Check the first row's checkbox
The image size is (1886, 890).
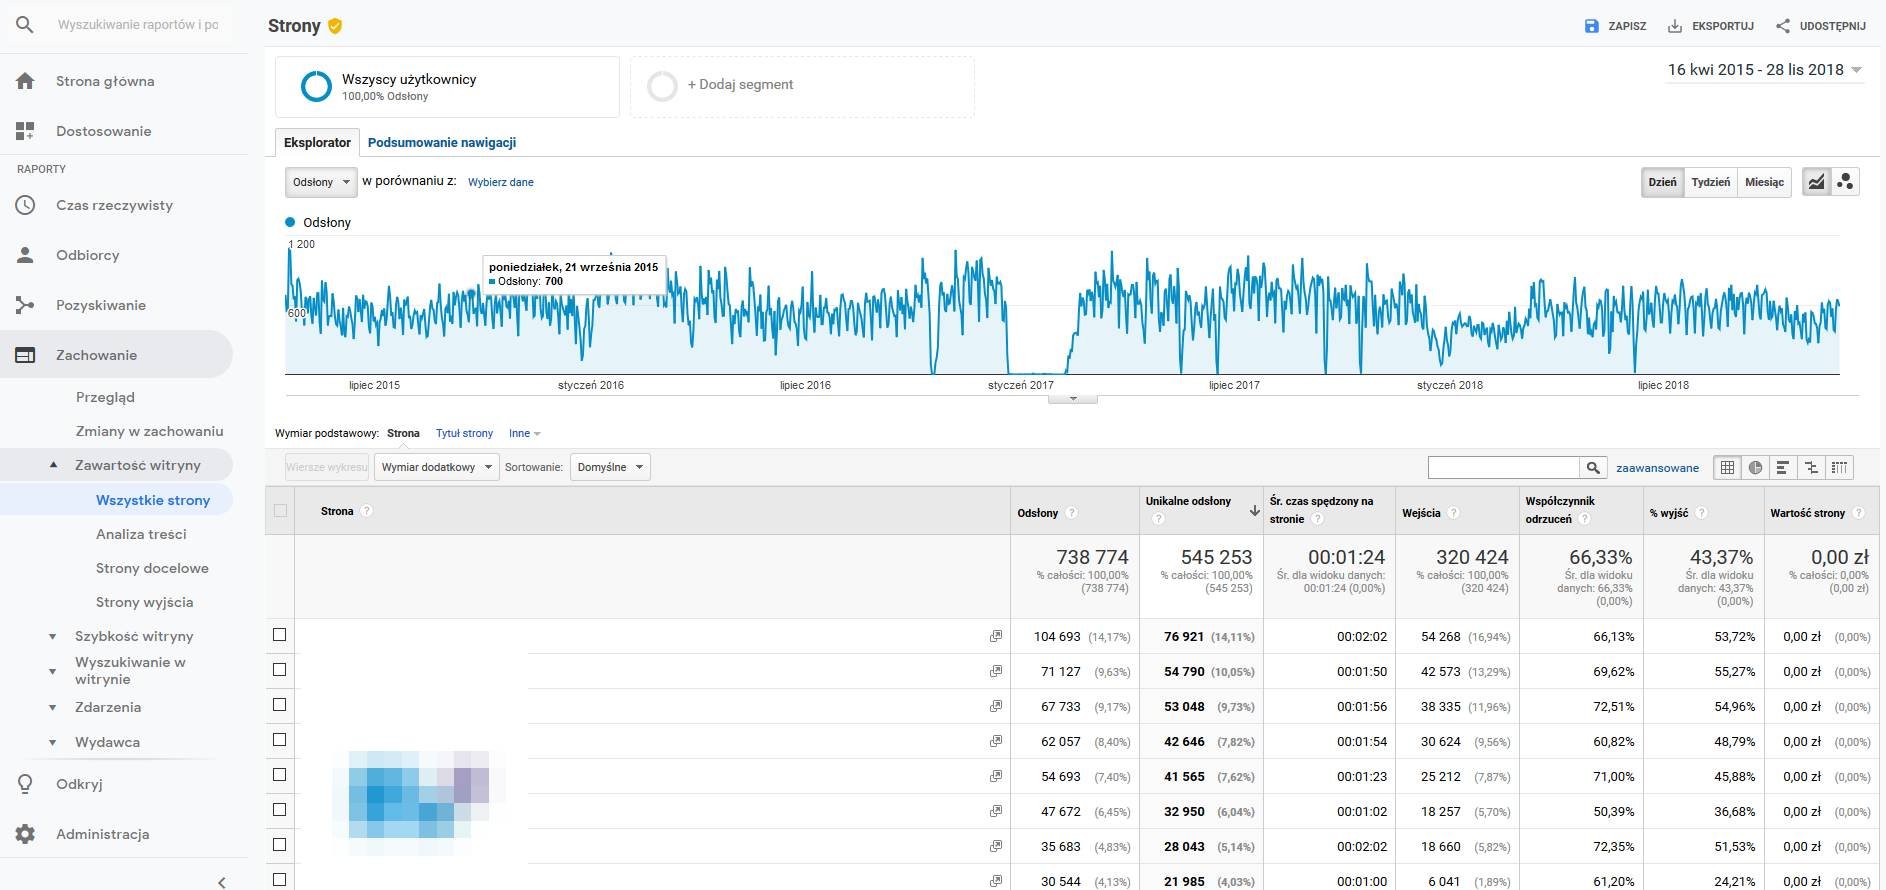coord(280,635)
